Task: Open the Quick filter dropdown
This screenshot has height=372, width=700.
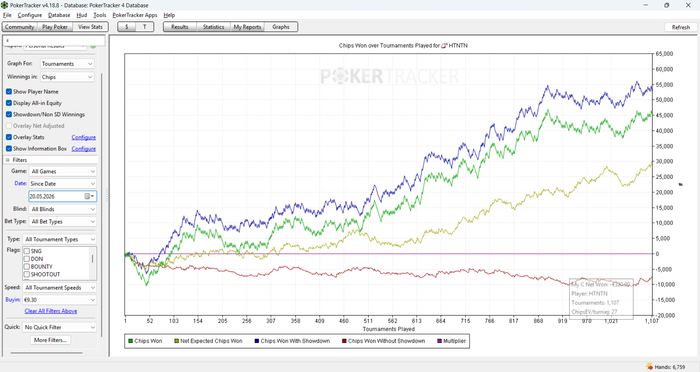Action: tap(60, 327)
